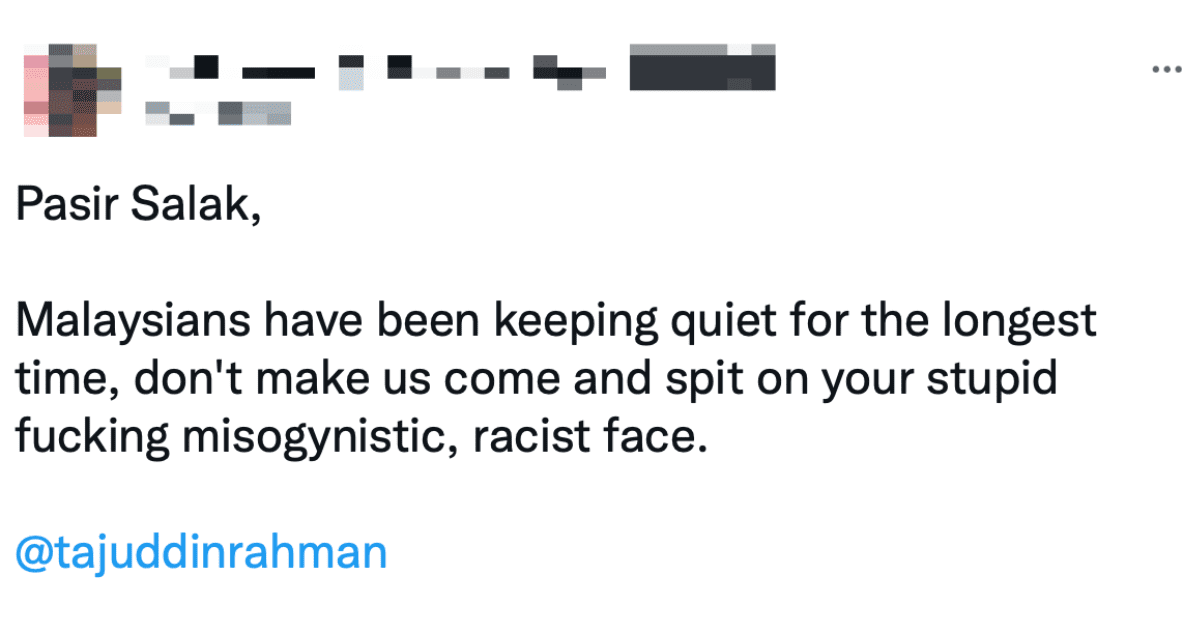Open the tweet's three-dot more options menu
1198x622 pixels.
coord(1167,69)
